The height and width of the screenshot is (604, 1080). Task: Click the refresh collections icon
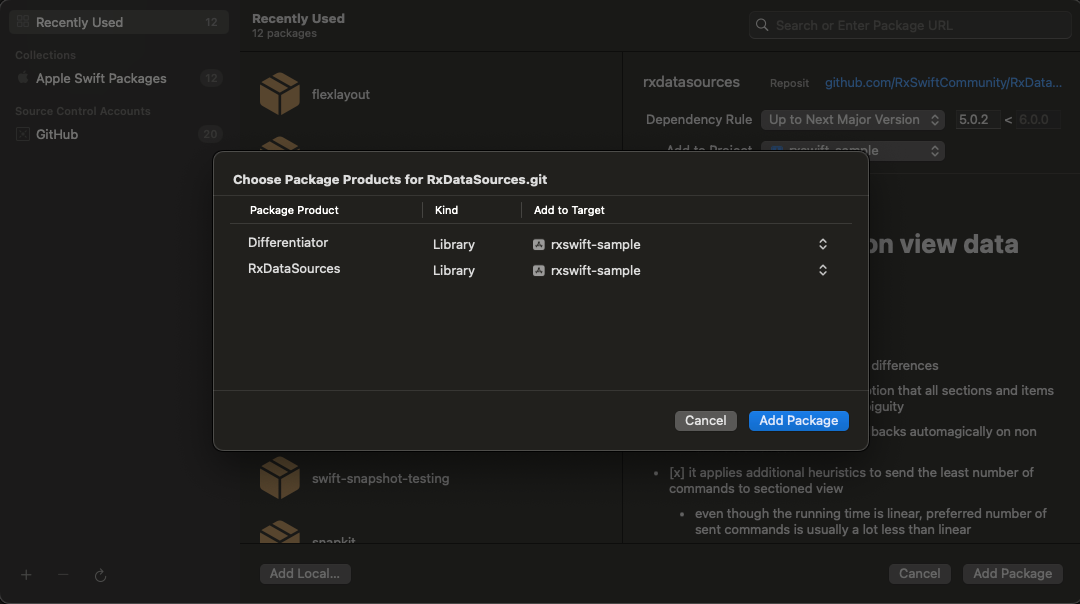[100, 575]
